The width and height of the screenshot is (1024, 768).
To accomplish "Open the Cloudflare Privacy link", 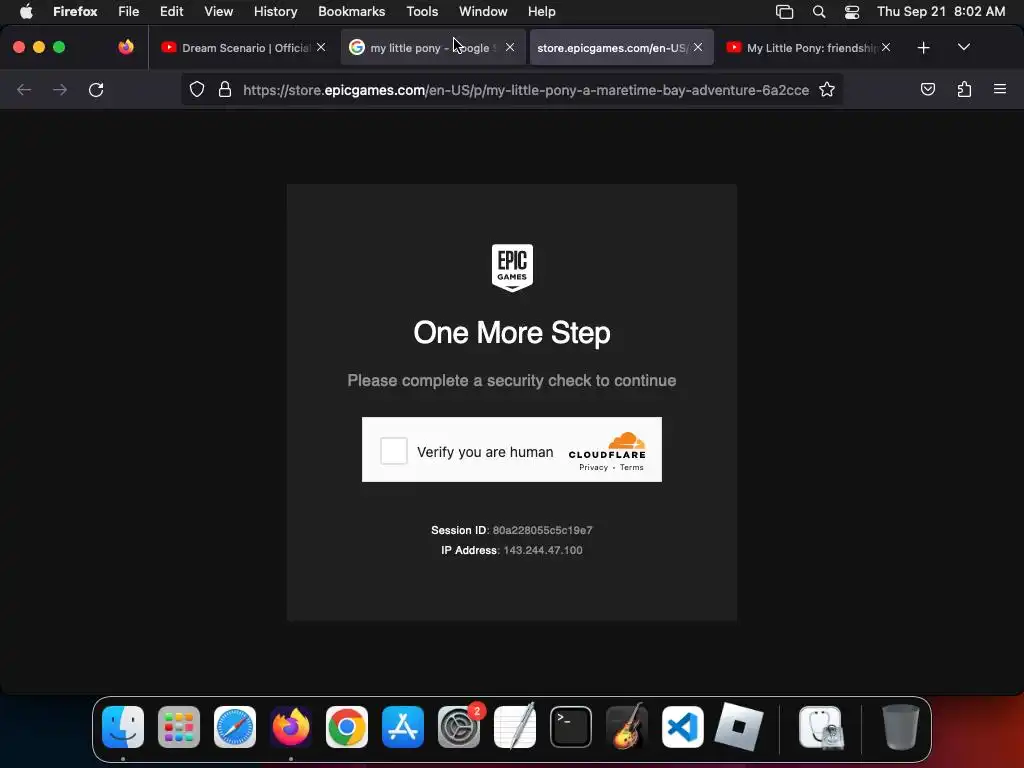I will pyautogui.click(x=593, y=467).
